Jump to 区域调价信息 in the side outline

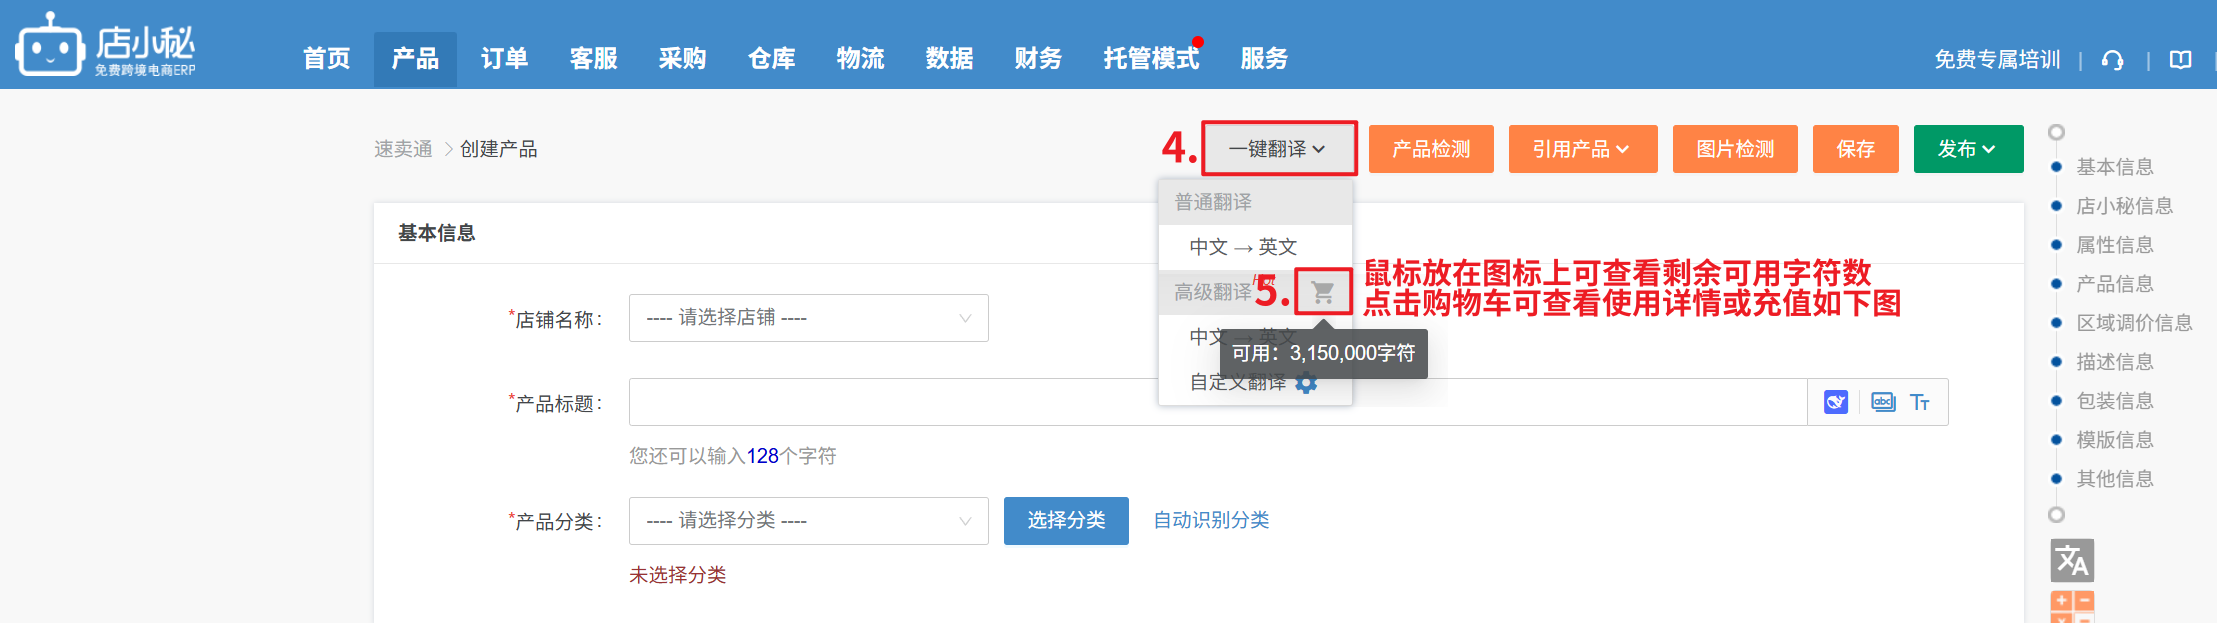click(2134, 323)
